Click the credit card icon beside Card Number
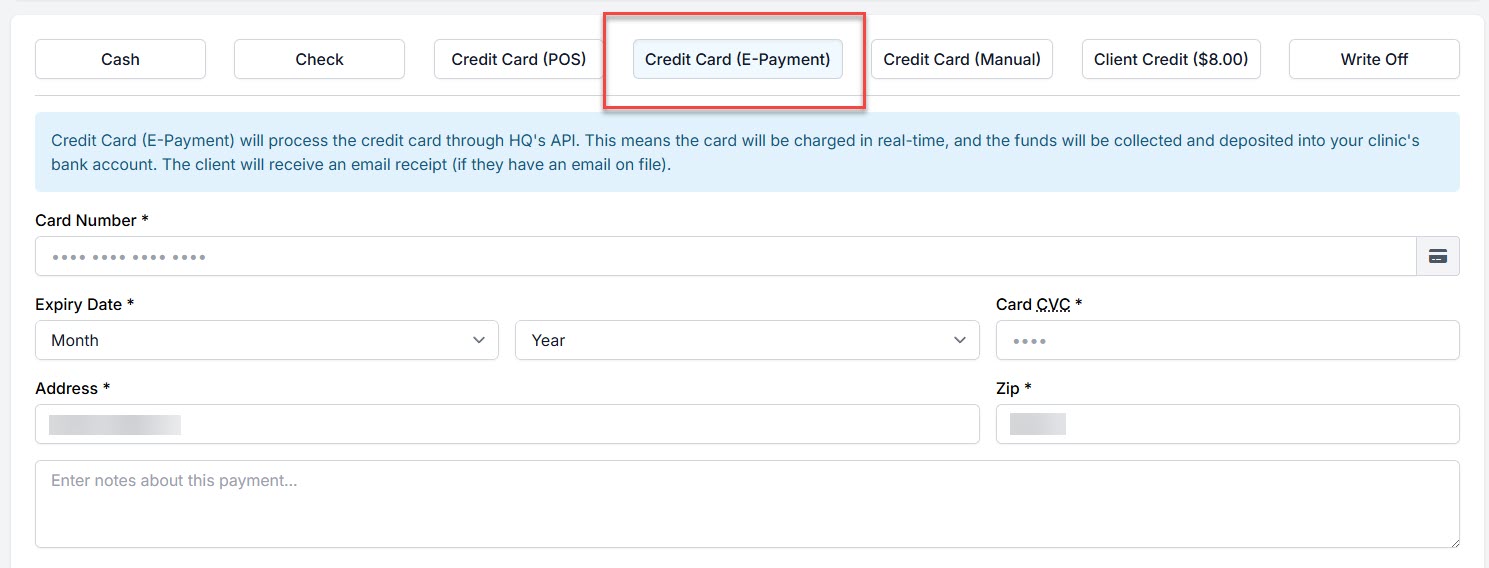The height and width of the screenshot is (568, 1489). click(1438, 257)
